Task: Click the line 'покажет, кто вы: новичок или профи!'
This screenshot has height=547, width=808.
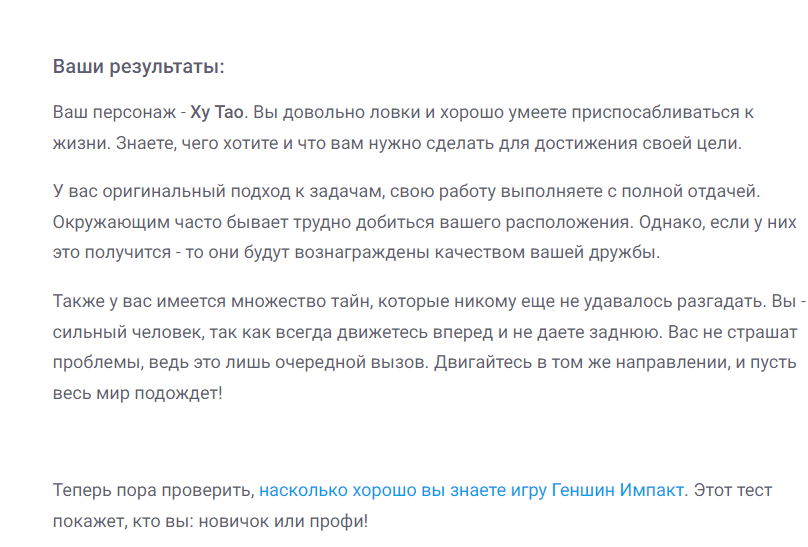Action: tap(210, 521)
